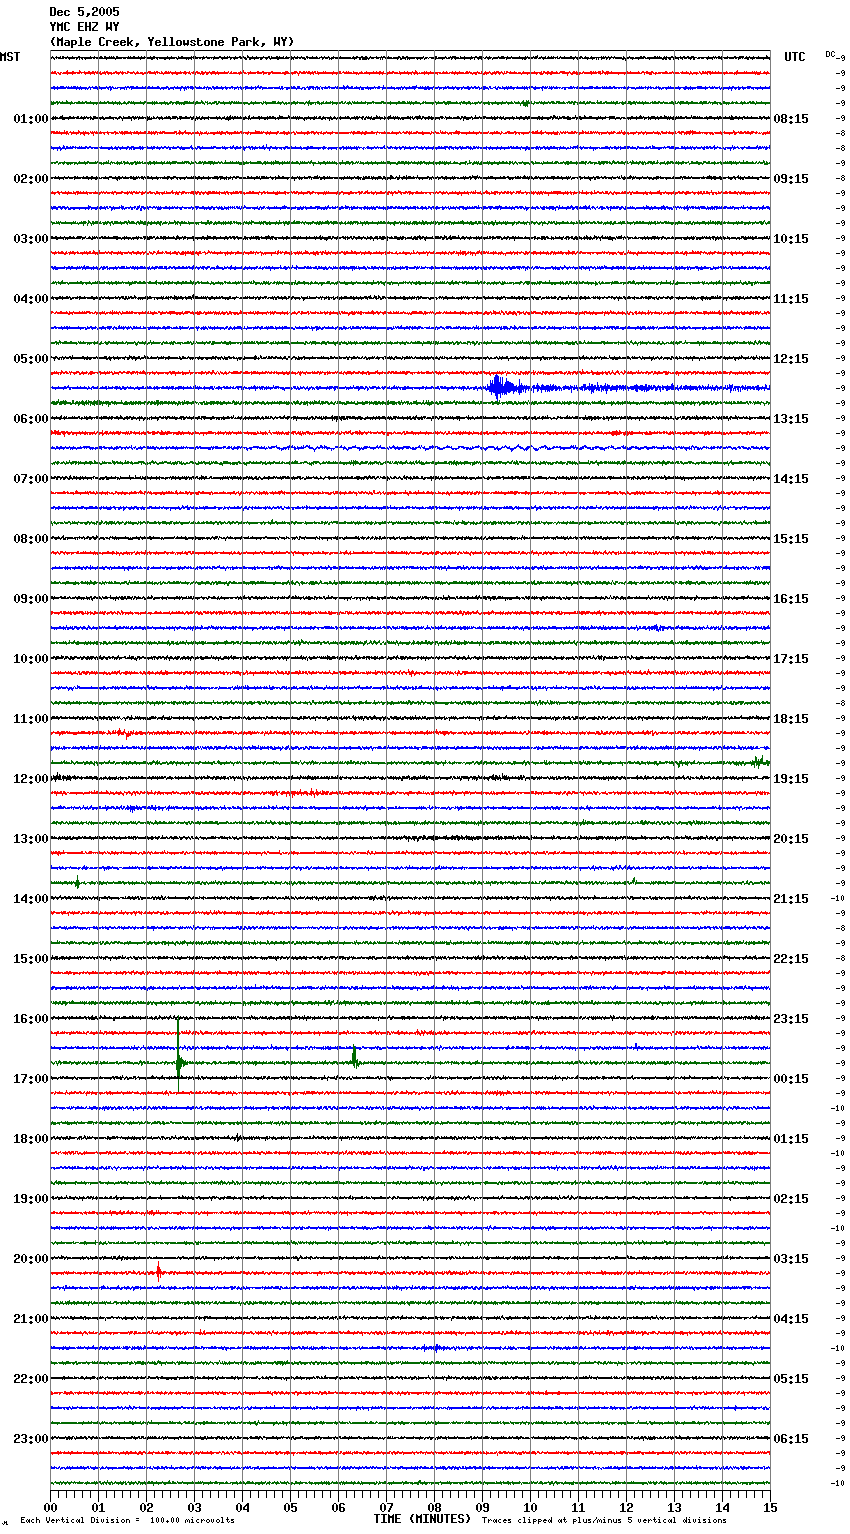Image resolution: width=850 pixels, height=1534 pixels.
Task: Click the MST timezone header
Action: [x=10, y=57]
